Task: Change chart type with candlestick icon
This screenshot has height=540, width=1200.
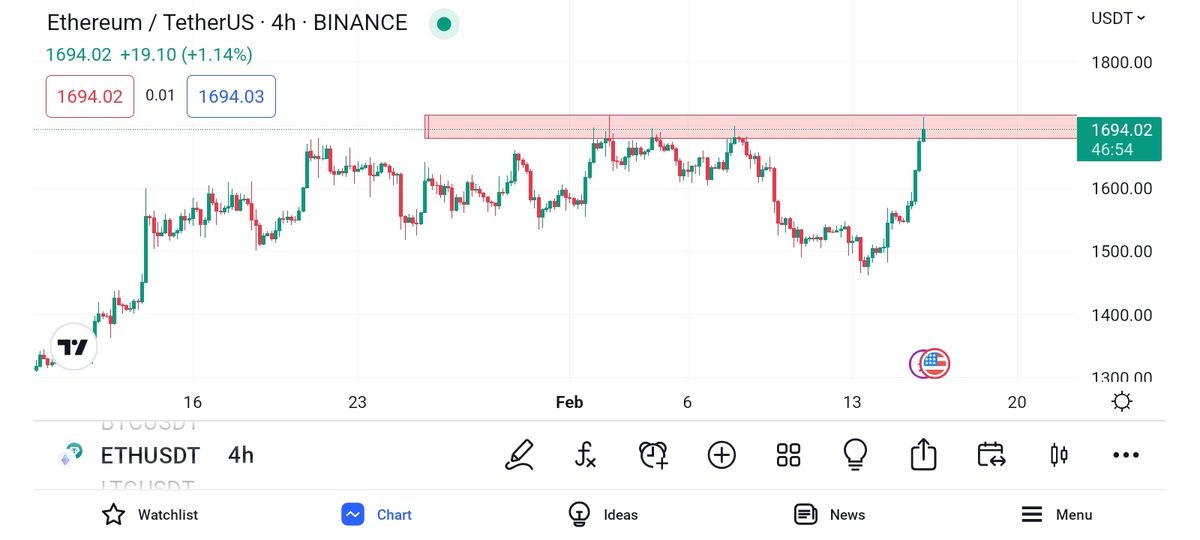Action: click(1058, 455)
